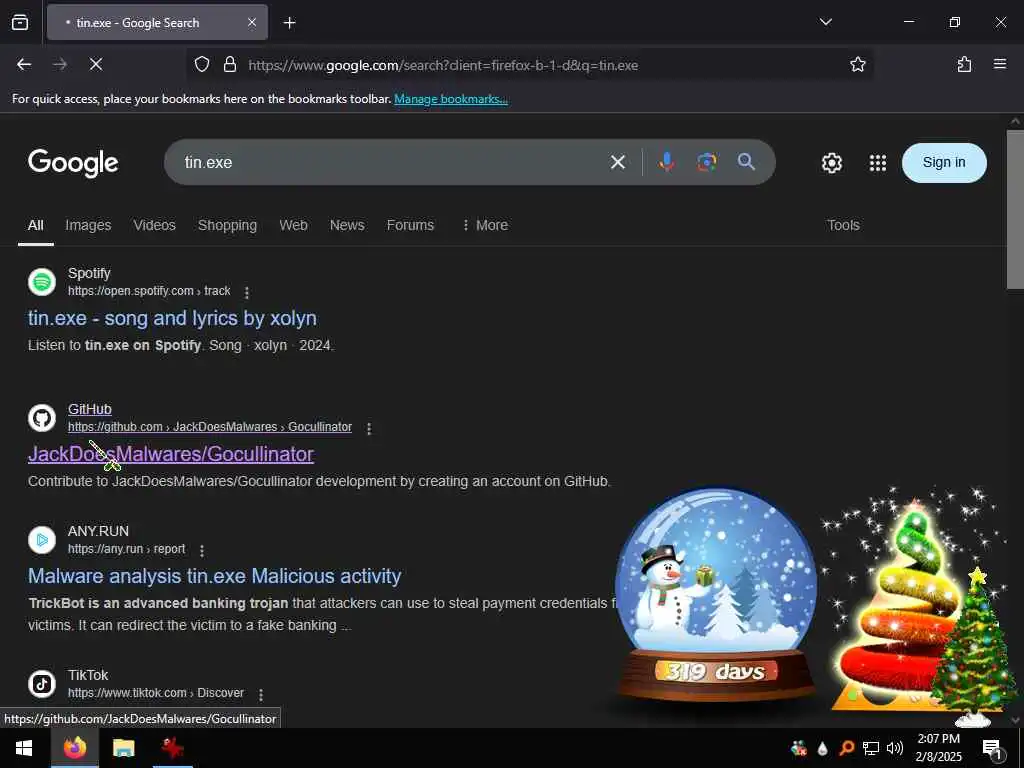Open the notification center icon
Viewport: 1024px width, 768px height.
[x=992, y=749]
